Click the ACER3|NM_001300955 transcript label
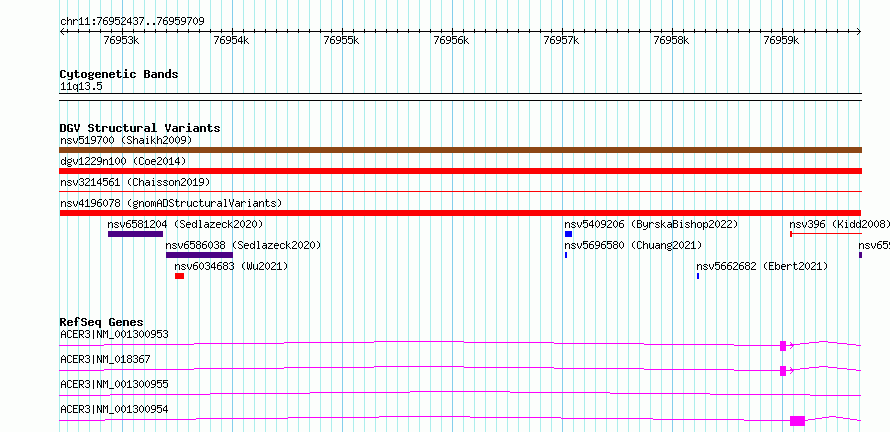Viewport: 890px width, 432px height. coord(115,384)
